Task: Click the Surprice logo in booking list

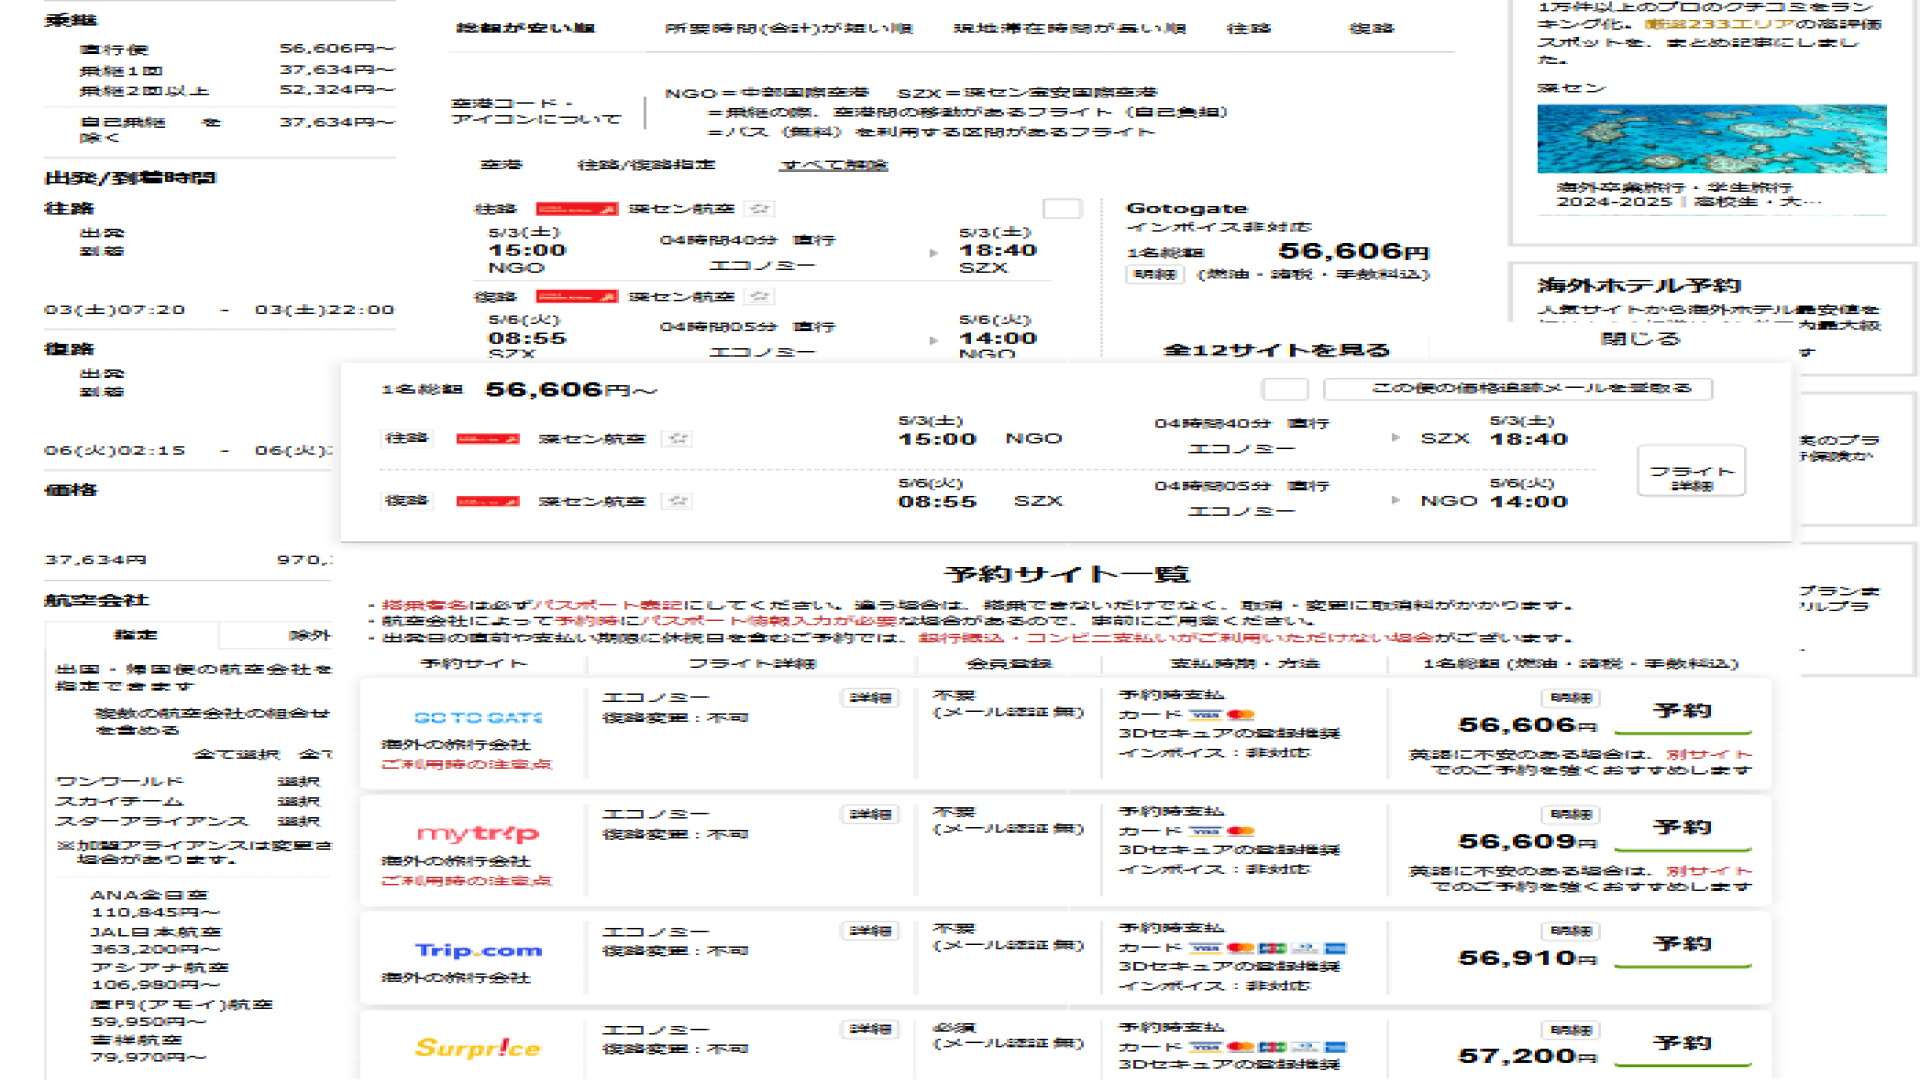Action: click(478, 1047)
